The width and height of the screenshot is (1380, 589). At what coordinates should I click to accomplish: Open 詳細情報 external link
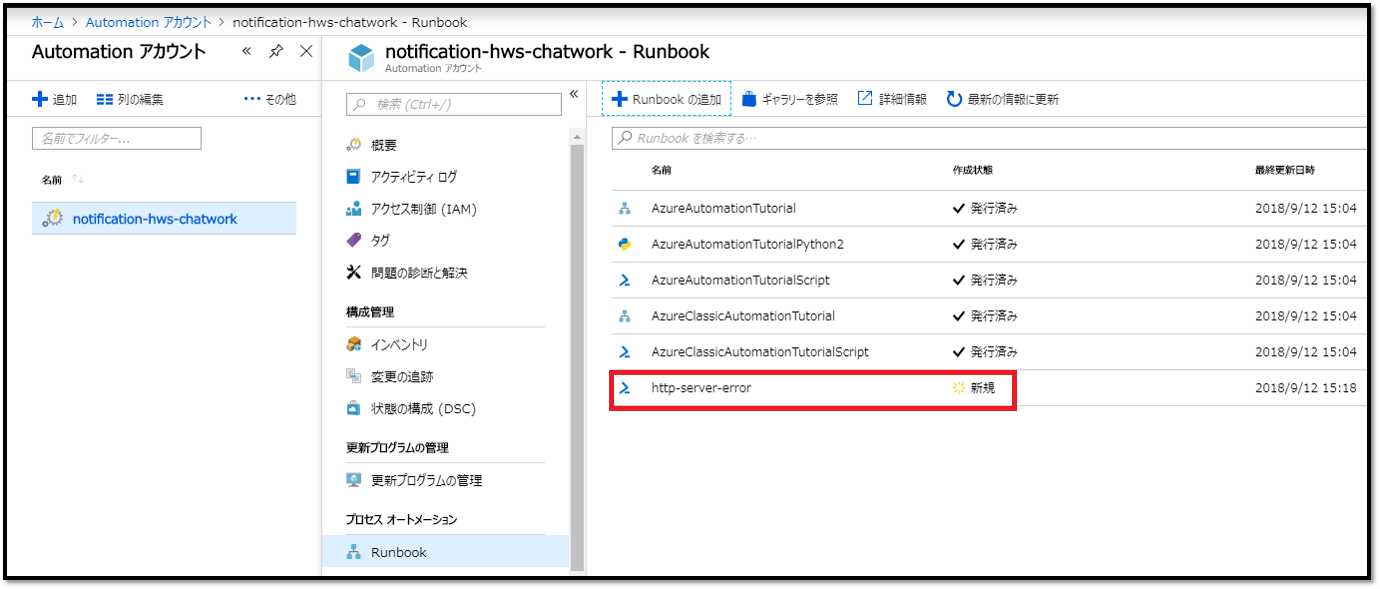click(x=892, y=99)
